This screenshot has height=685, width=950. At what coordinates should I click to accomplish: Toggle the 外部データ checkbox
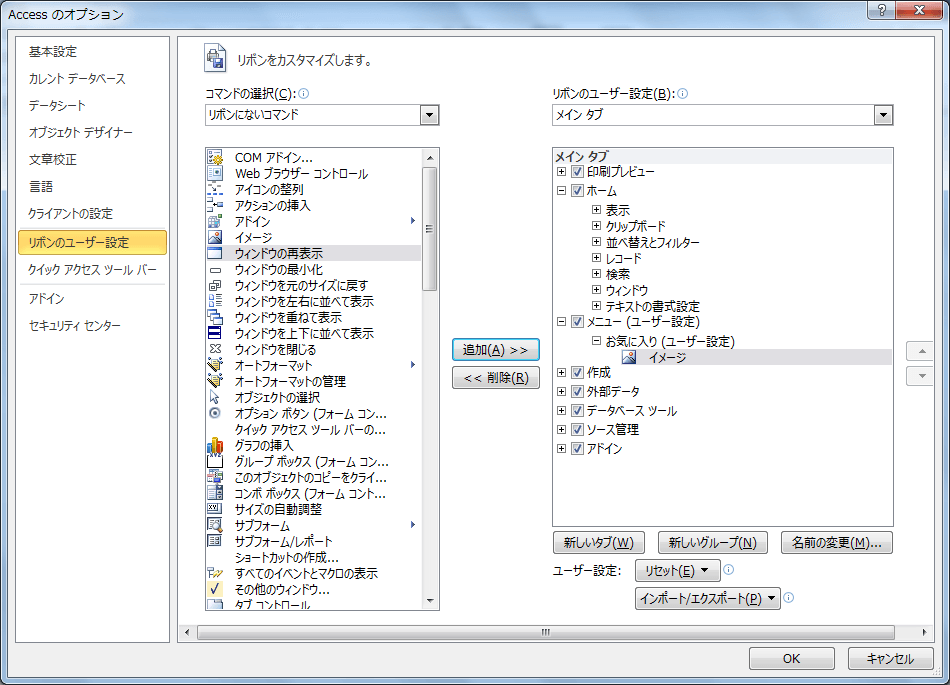[577, 391]
